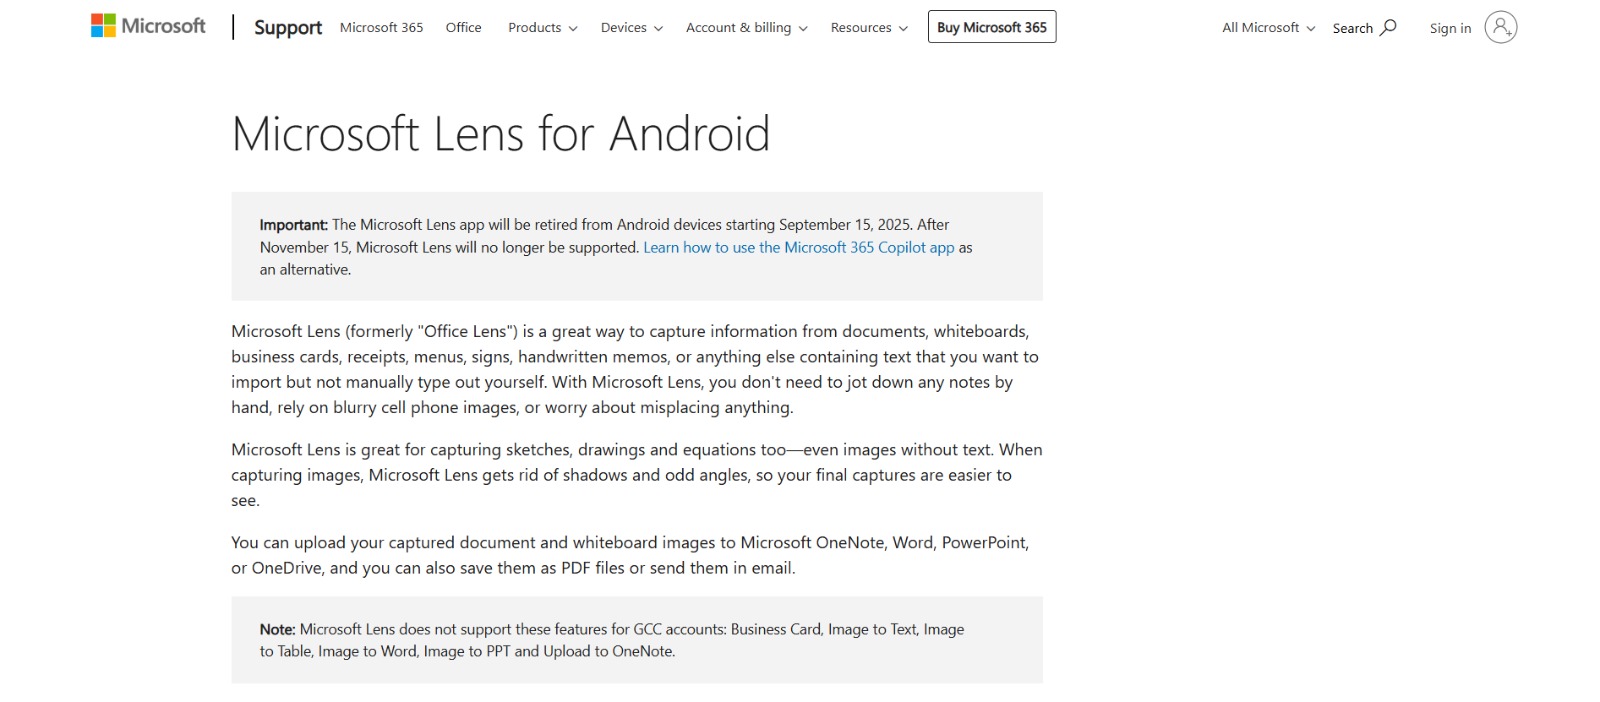Viewport: 1600px width, 702px height.
Task: Click the Microsoft logo
Action: [x=148, y=26]
